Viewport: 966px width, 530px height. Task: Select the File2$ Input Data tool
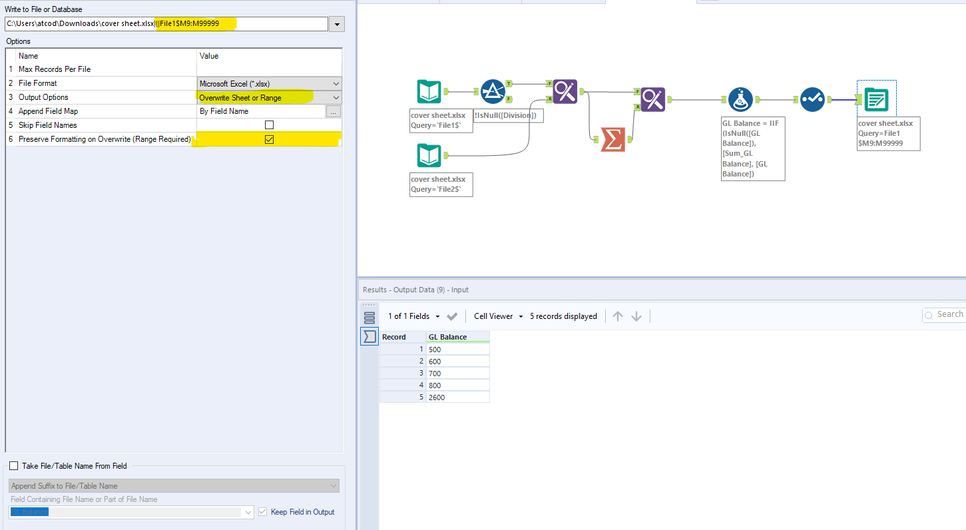coord(429,155)
